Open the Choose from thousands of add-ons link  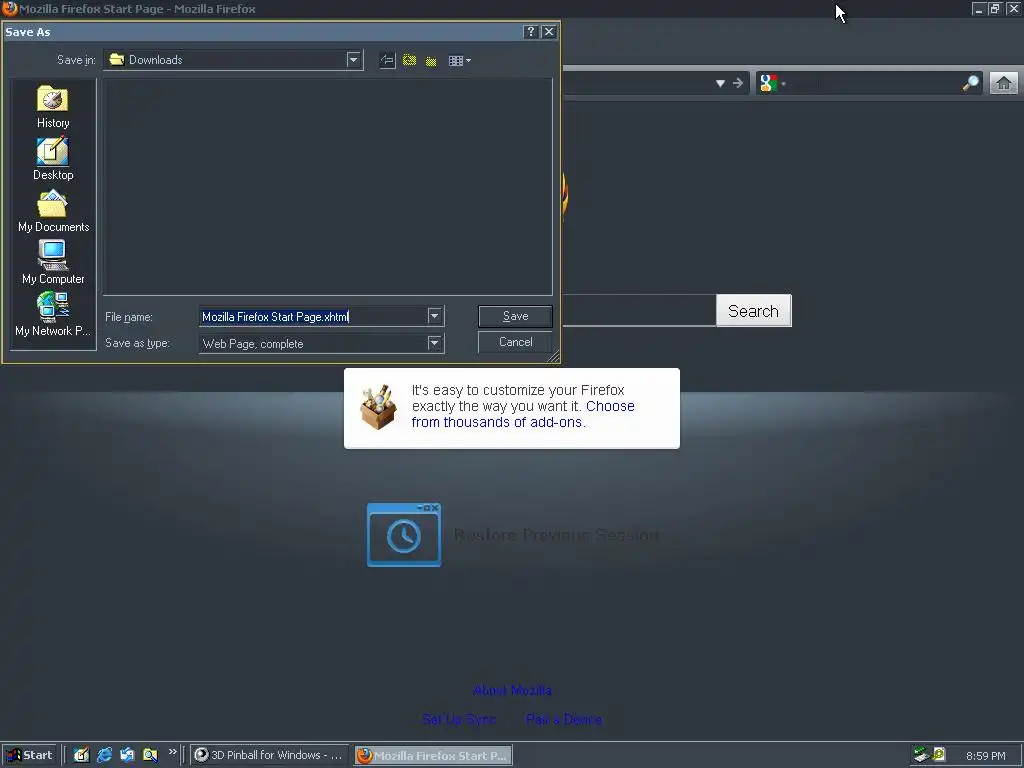point(522,414)
